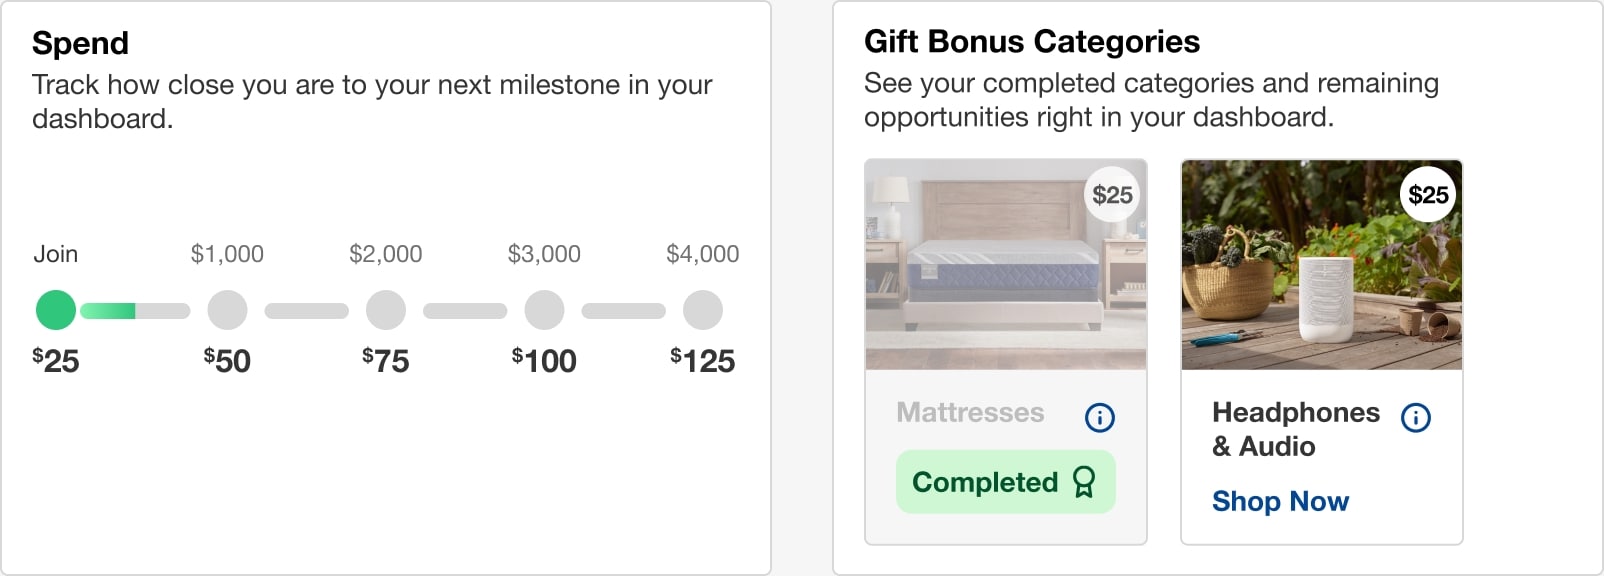Click the $25 badge on headphones image
1604x576 pixels.
pos(1428,195)
